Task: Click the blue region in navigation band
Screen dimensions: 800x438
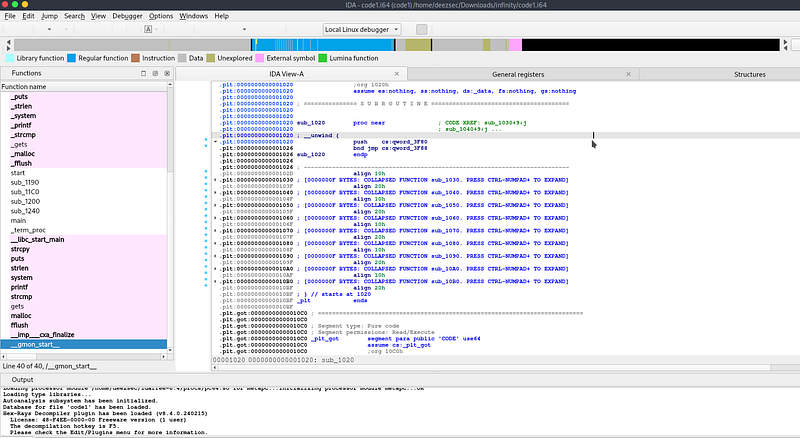Action: click(x=324, y=45)
